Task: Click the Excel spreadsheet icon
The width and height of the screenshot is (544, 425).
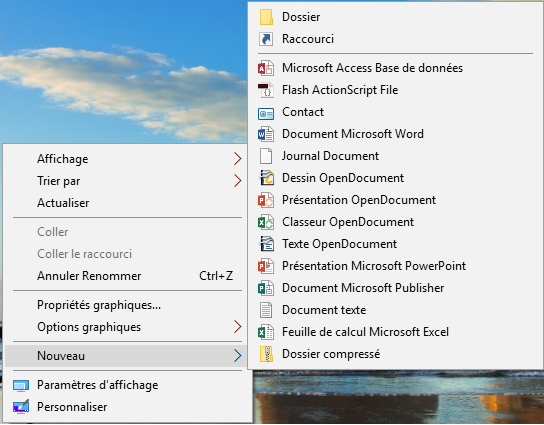Action: pos(266,332)
